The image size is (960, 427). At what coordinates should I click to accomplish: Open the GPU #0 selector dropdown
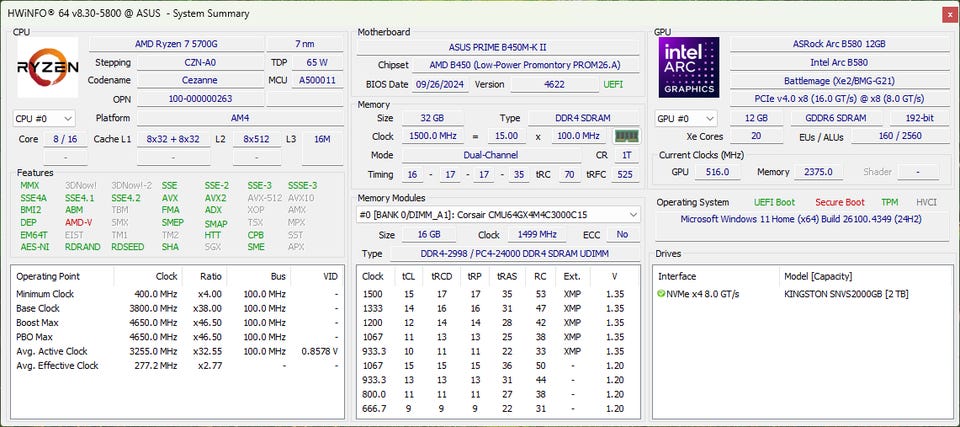[686, 118]
